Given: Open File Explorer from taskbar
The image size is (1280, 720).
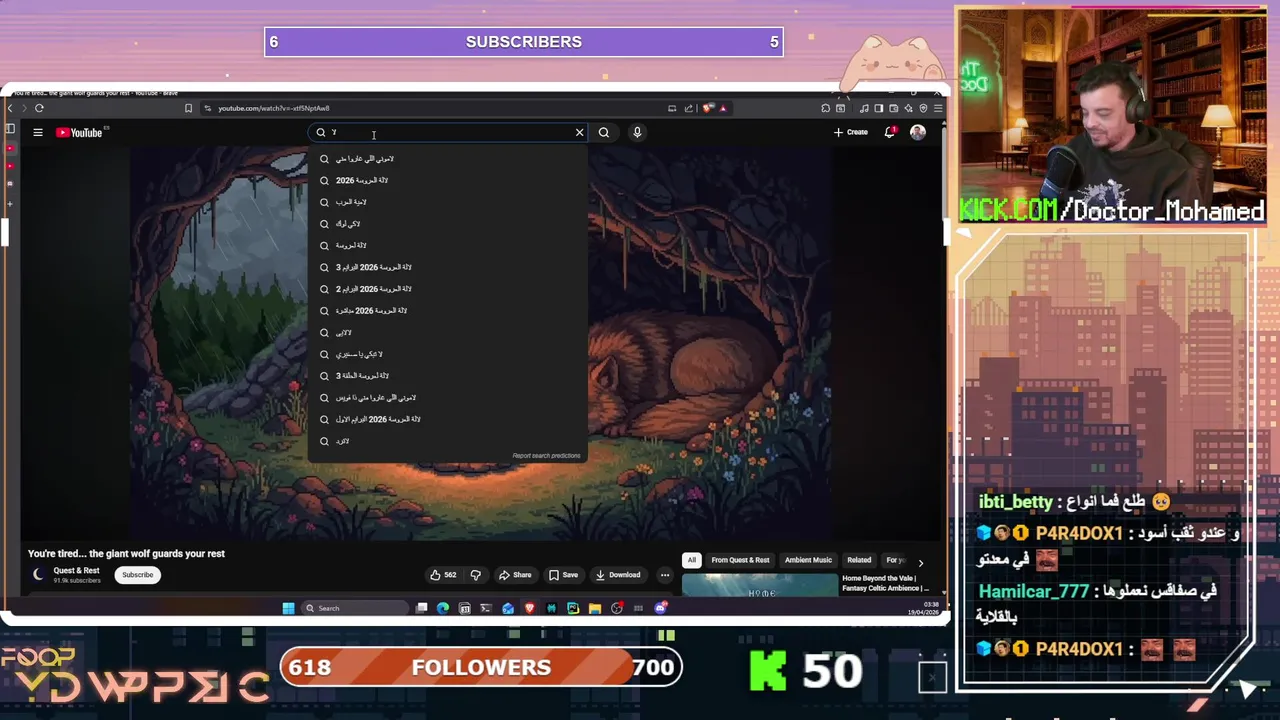Looking at the screenshot, I should coord(594,608).
